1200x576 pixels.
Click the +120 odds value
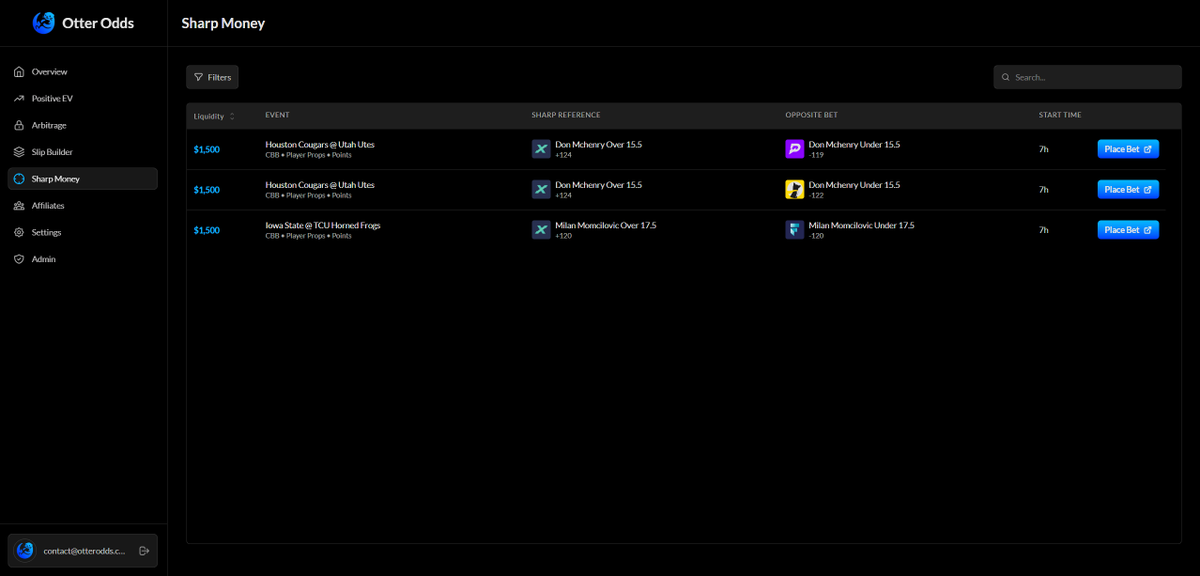click(x=563, y=235)
